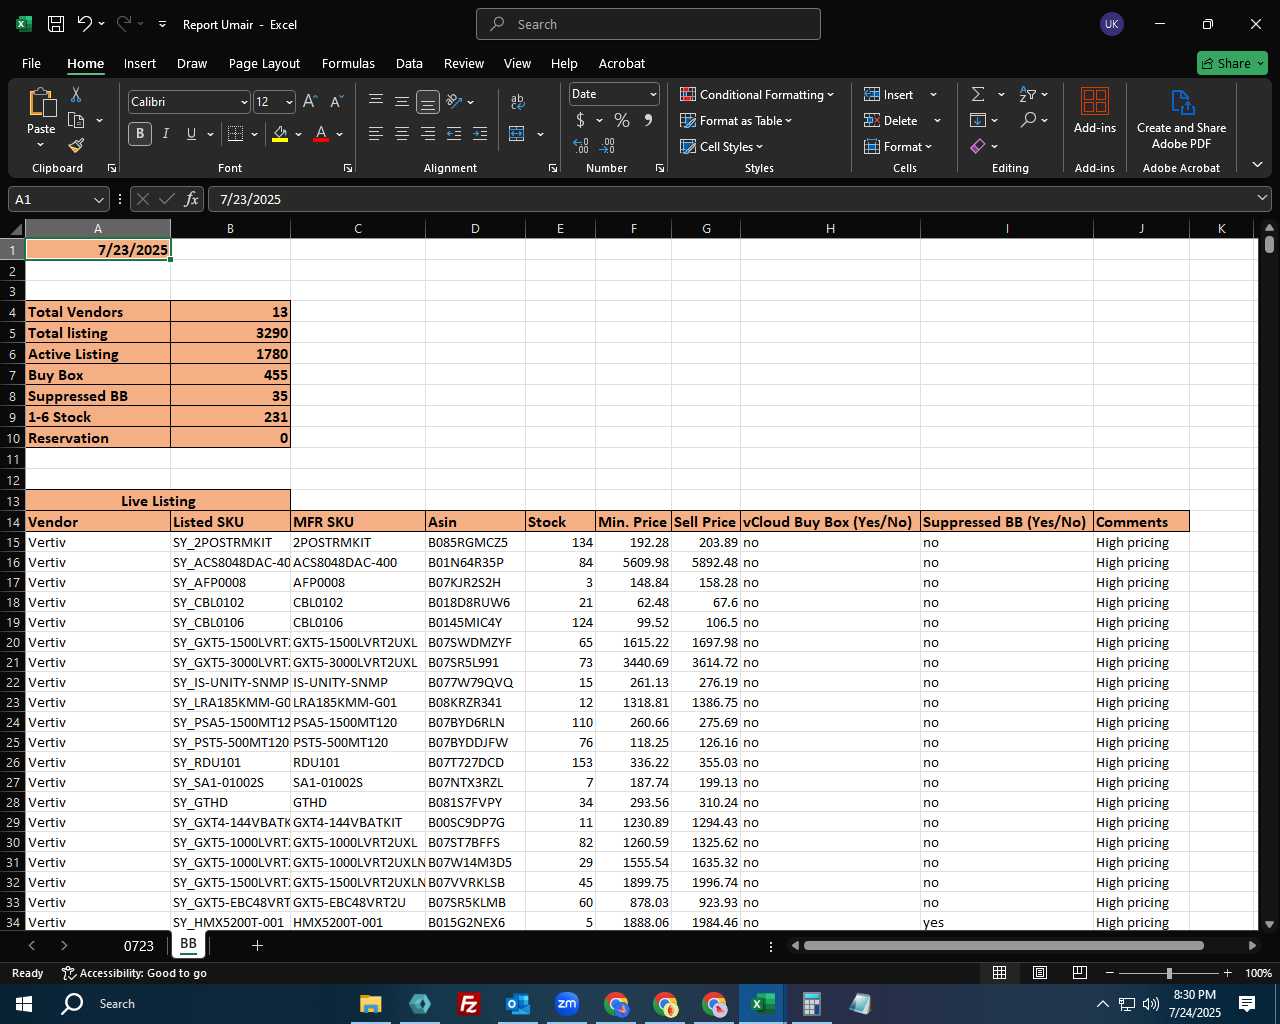The width and height of the screenshot is (1280, 1024).
Task: Open the font size dropdown
Action: click(x=289, y=102)
